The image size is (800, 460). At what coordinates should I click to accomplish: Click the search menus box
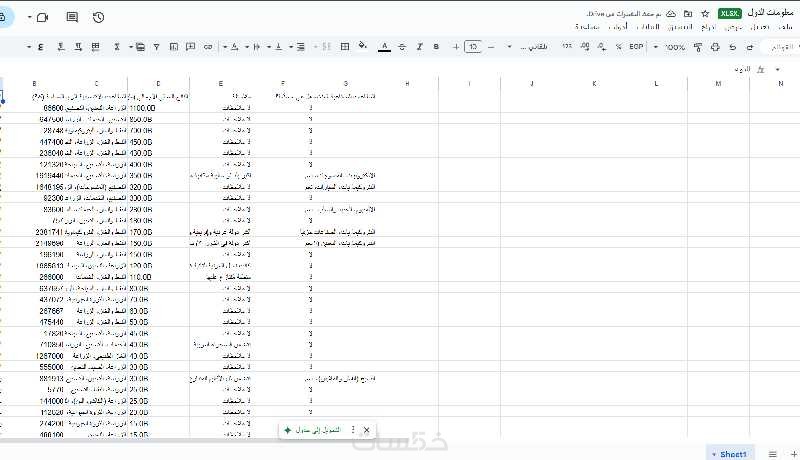pos(783,47)
